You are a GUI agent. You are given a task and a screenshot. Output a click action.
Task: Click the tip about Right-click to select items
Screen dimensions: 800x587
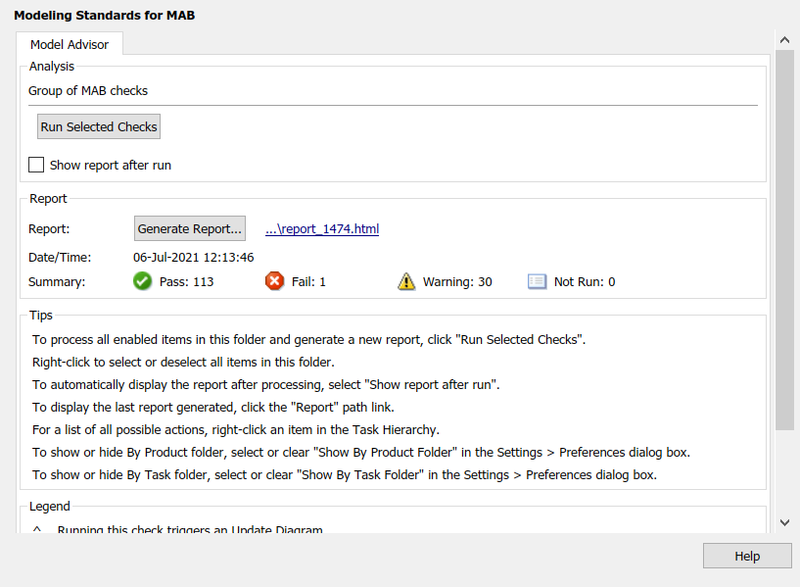tap(183, 362)
